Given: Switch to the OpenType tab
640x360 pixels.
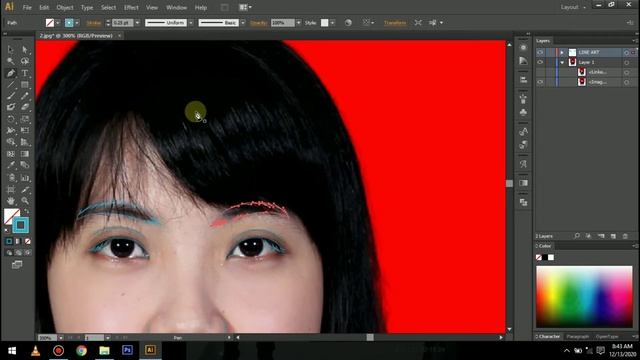Looking at the screenshot, I should point(607,337).
